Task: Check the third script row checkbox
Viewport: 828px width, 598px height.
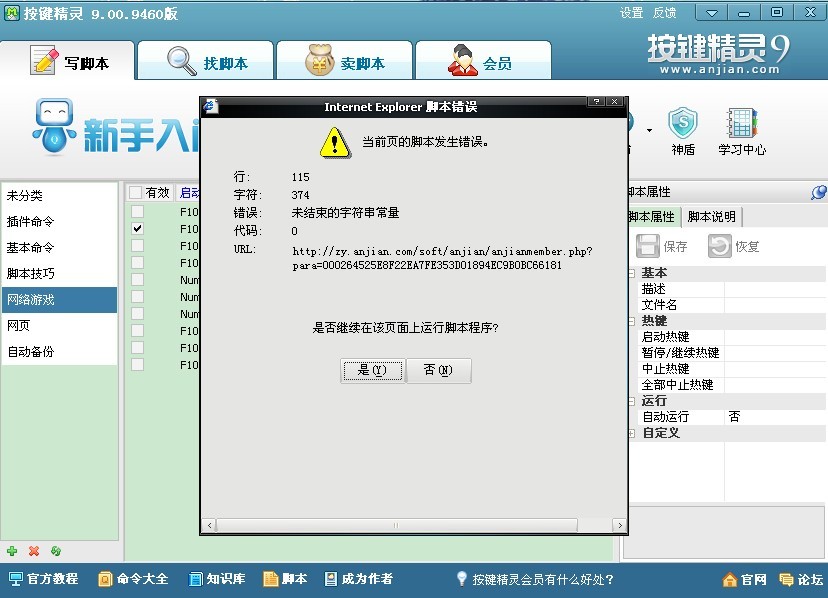Action: pos(137,246)
